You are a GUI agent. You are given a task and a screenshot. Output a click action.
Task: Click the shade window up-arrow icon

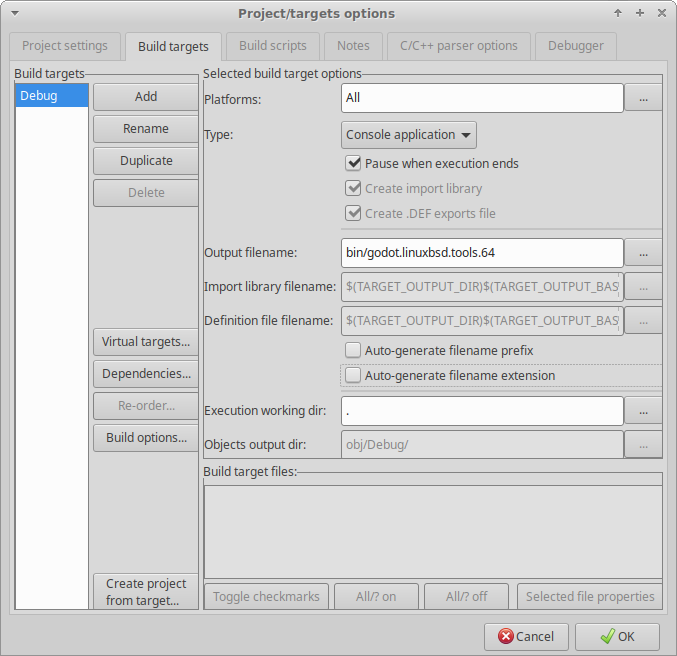pyautogui.click(x=618, y=13)
